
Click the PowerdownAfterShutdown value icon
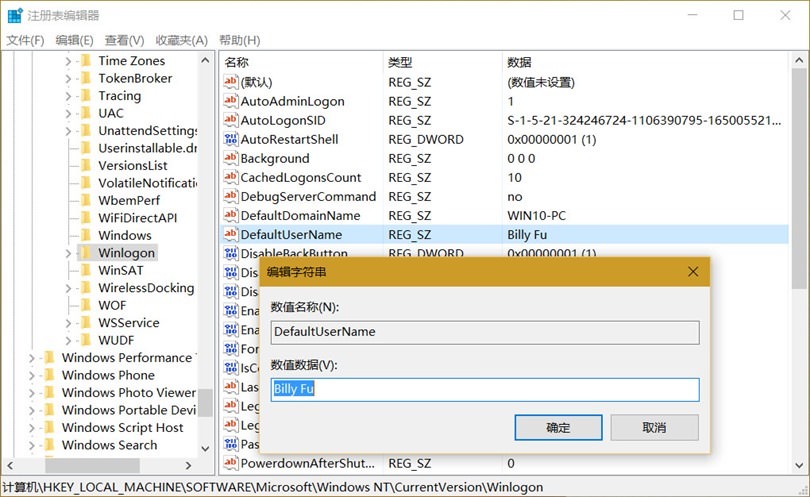pos(231,463)
